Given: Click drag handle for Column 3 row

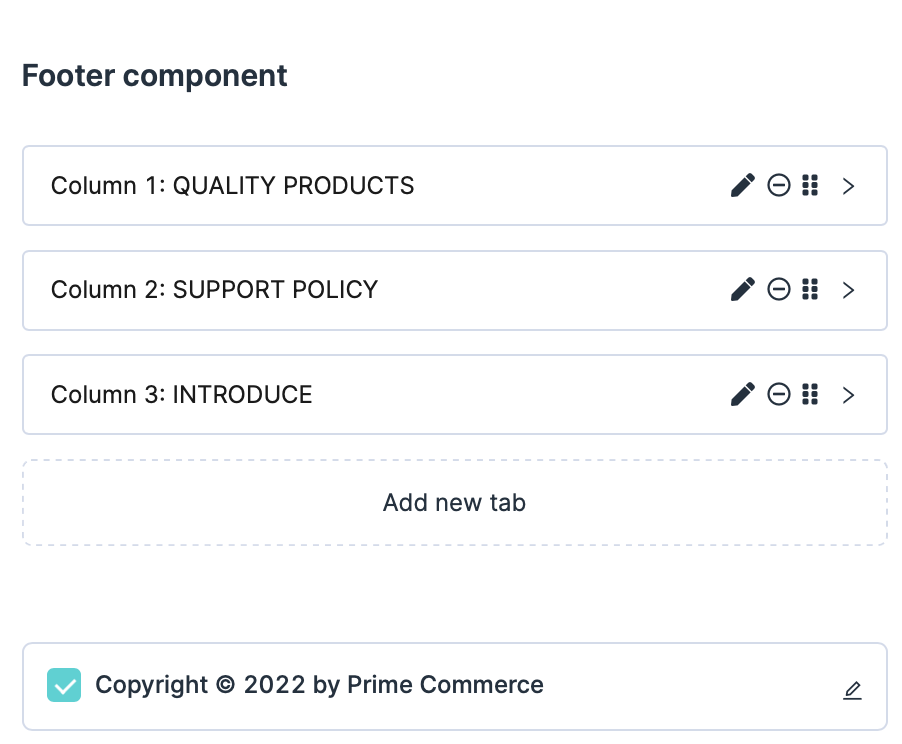Looking at the screenshot, I should point(811,395).
